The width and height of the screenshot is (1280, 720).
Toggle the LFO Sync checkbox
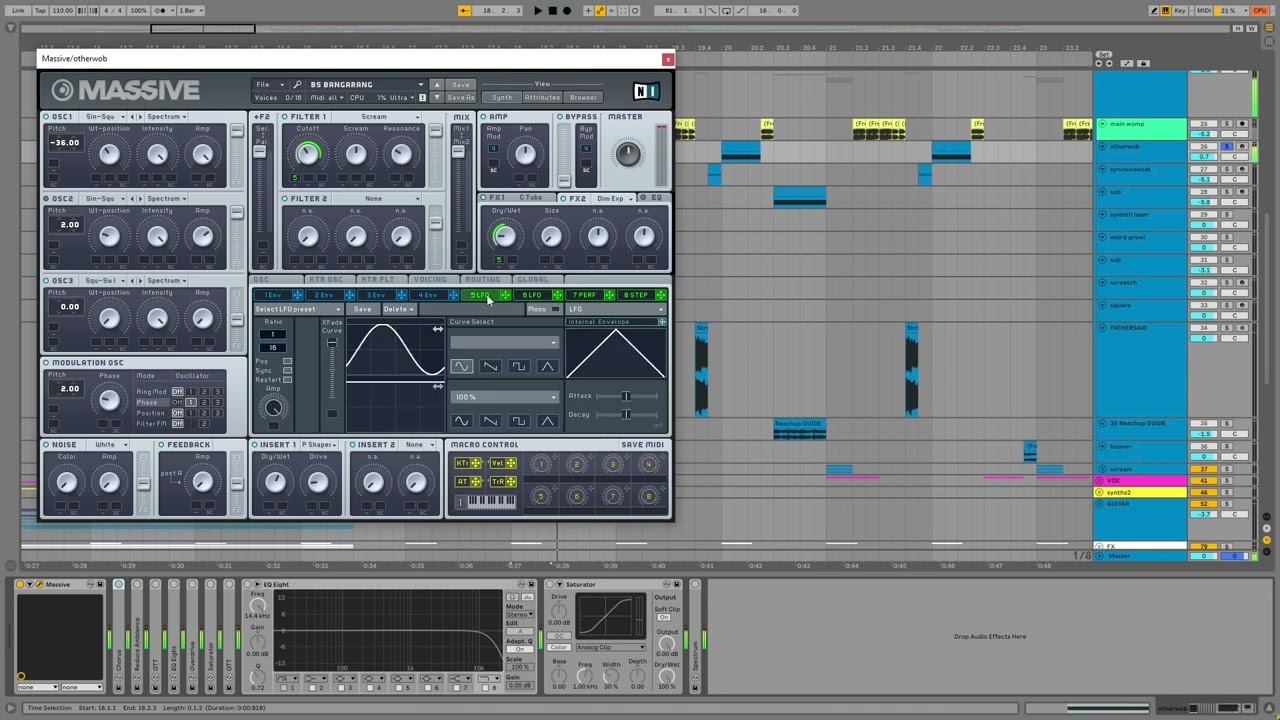click(x=288, y=370)
